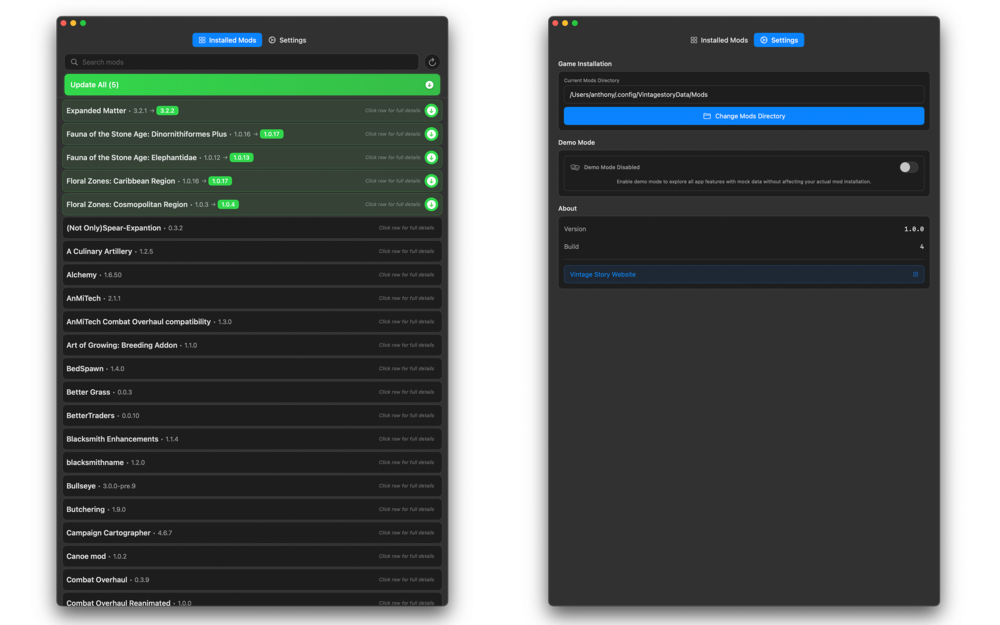The width and height of the screenshot is (1000, 625).
Task: Switch to Settings tab in left window
Action: point(287,40)
